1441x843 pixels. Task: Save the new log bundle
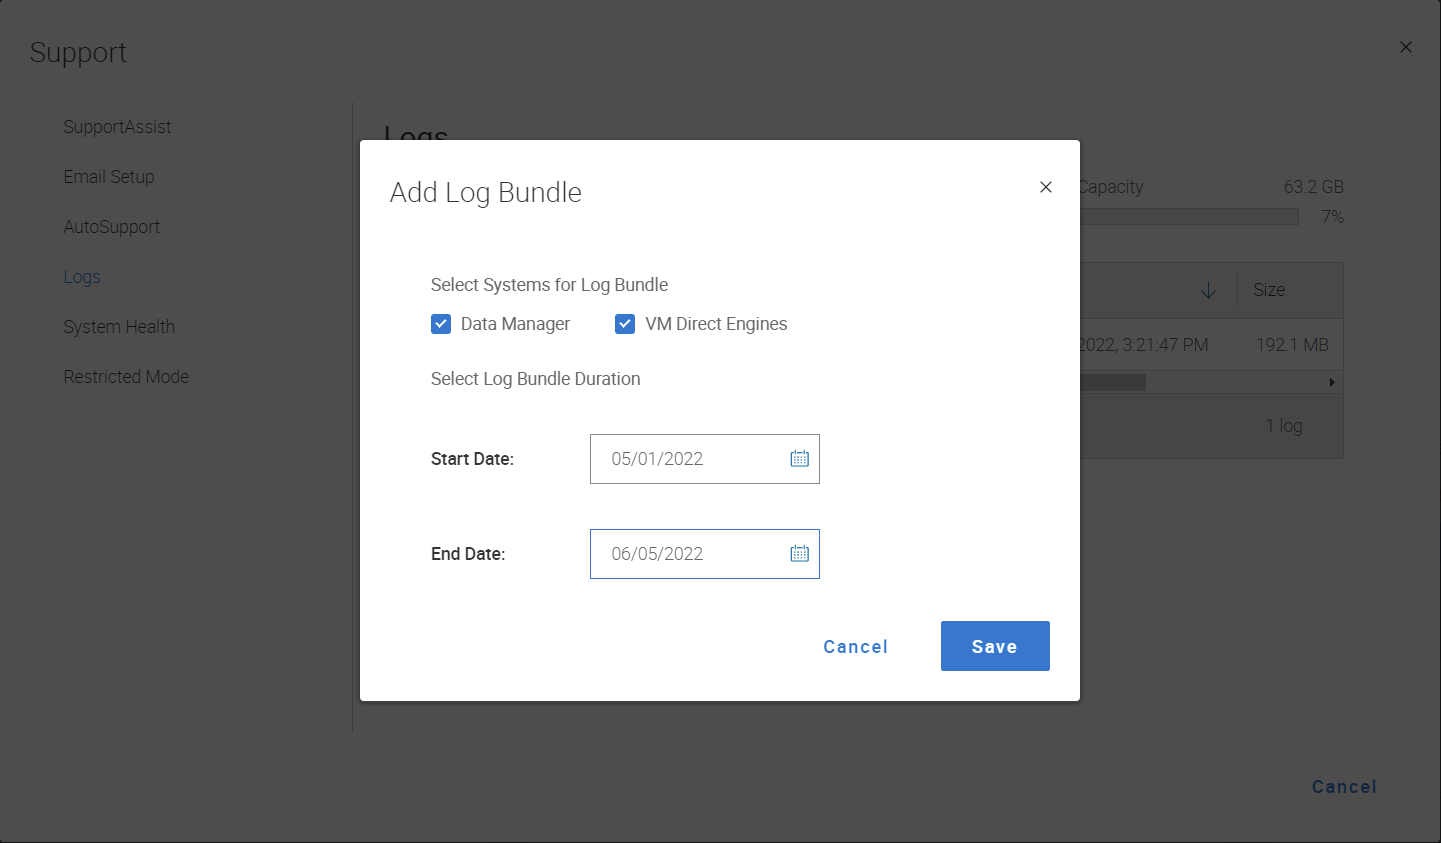994,646
